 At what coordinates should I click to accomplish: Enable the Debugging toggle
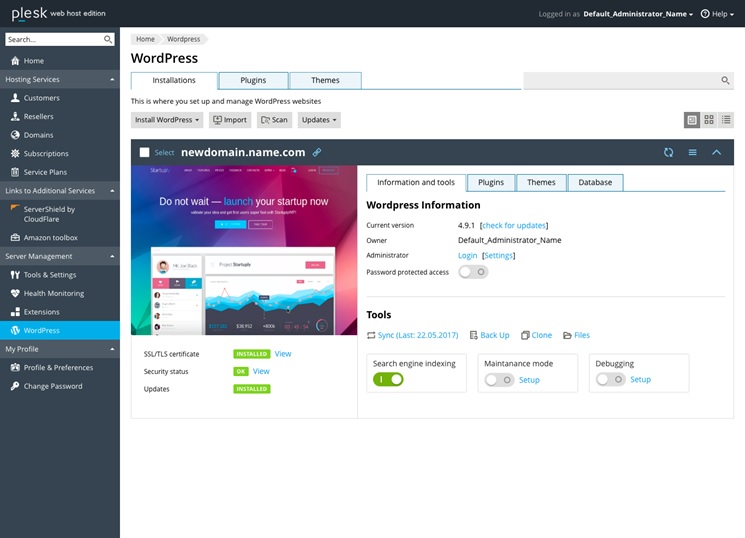pyautogui.click(x=611, y=379)
